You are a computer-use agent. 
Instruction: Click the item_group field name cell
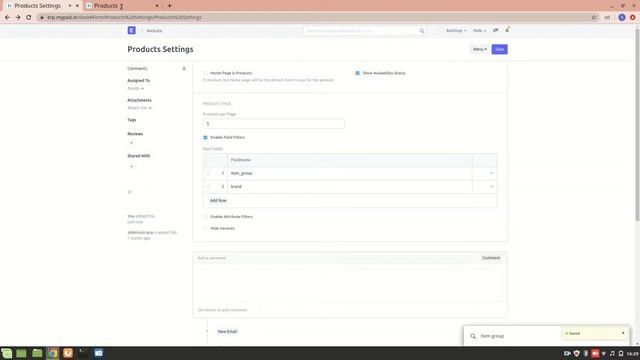coord(350,173)
